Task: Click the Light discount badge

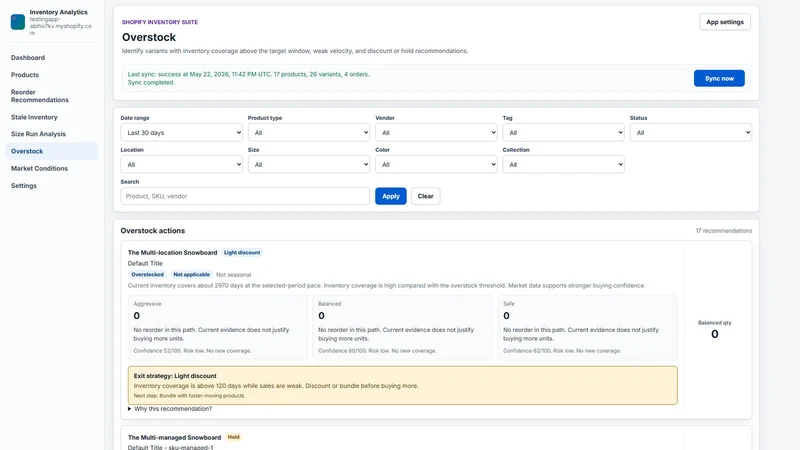Action: tap(242, 253)
